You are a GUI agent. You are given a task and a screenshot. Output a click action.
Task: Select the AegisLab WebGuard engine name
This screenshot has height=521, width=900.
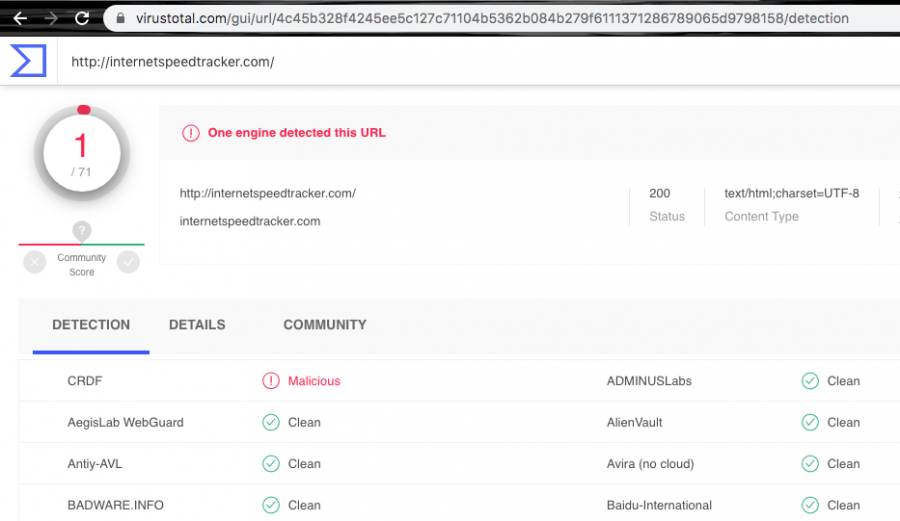126,422
